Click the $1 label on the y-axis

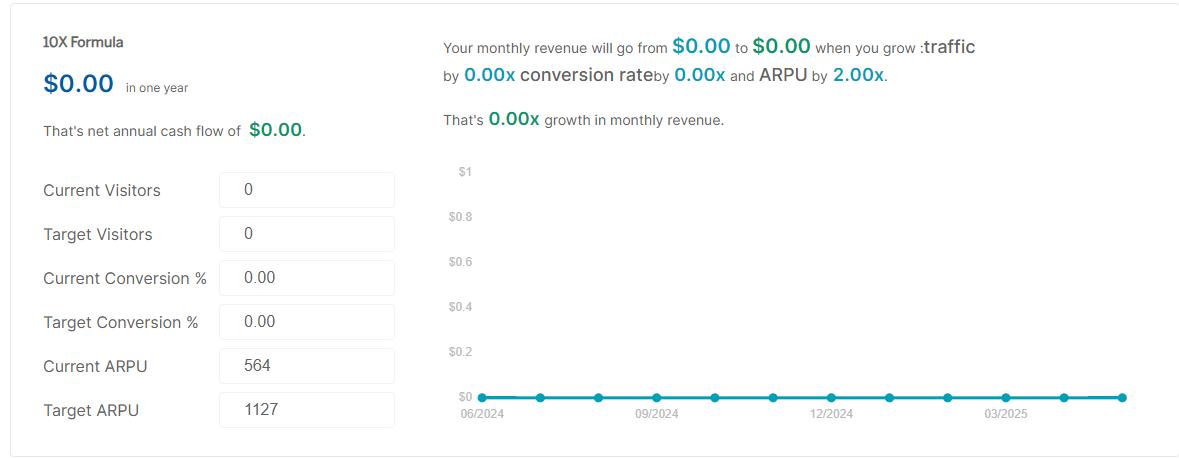point(465,172)
